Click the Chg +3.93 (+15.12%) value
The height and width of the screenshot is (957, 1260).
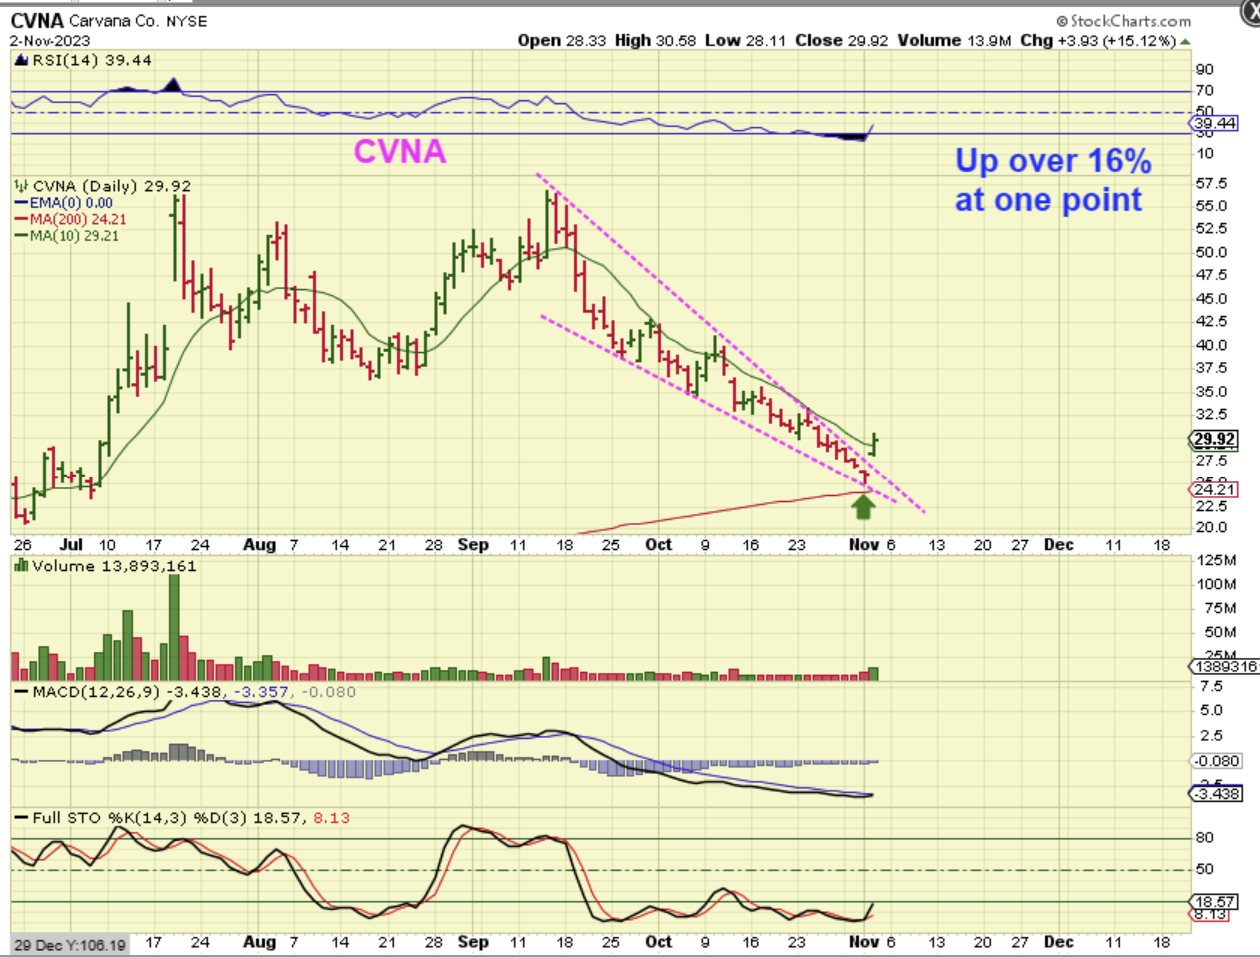point(1097,40)
